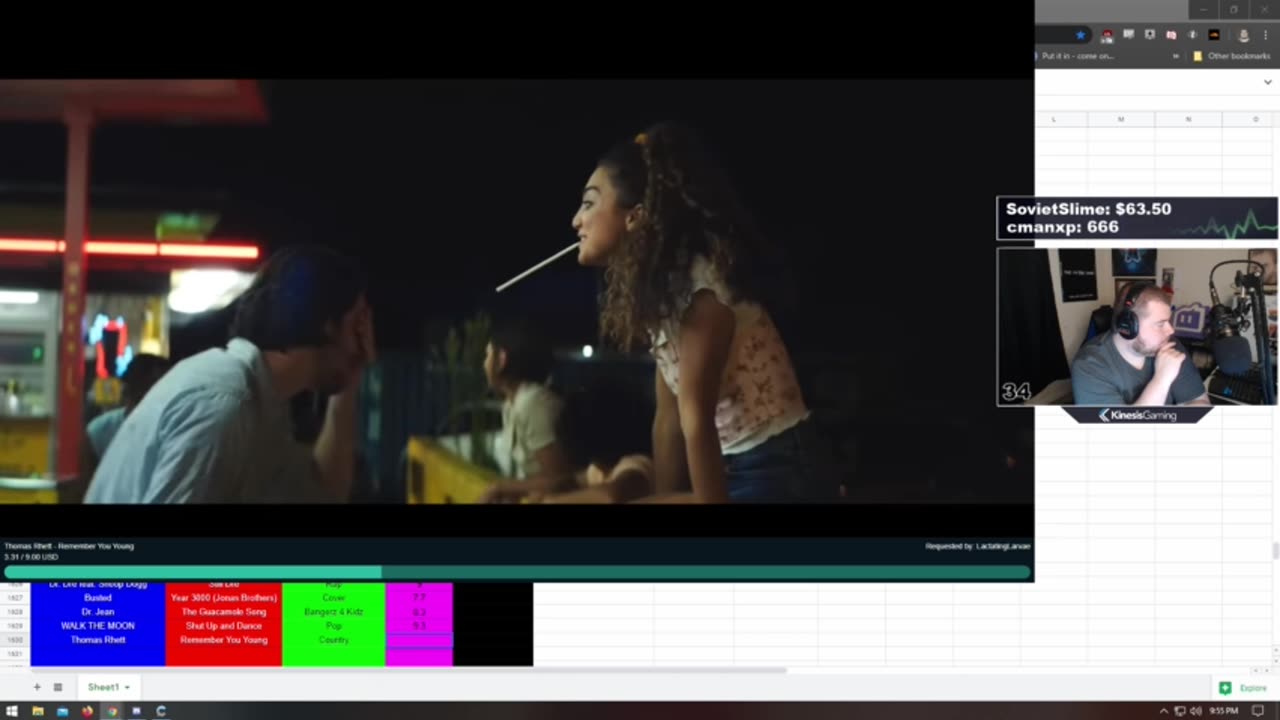This screenshot has width=1280, height=720.
Task: Open the volume control in system tray
Action: point(1196,711)
